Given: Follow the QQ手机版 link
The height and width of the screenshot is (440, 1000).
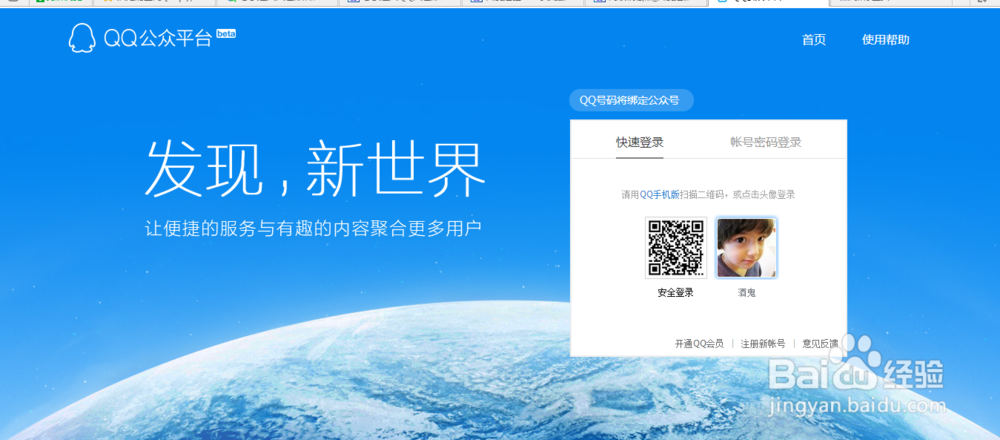Looking at the screenshot, I should (659, 194).
